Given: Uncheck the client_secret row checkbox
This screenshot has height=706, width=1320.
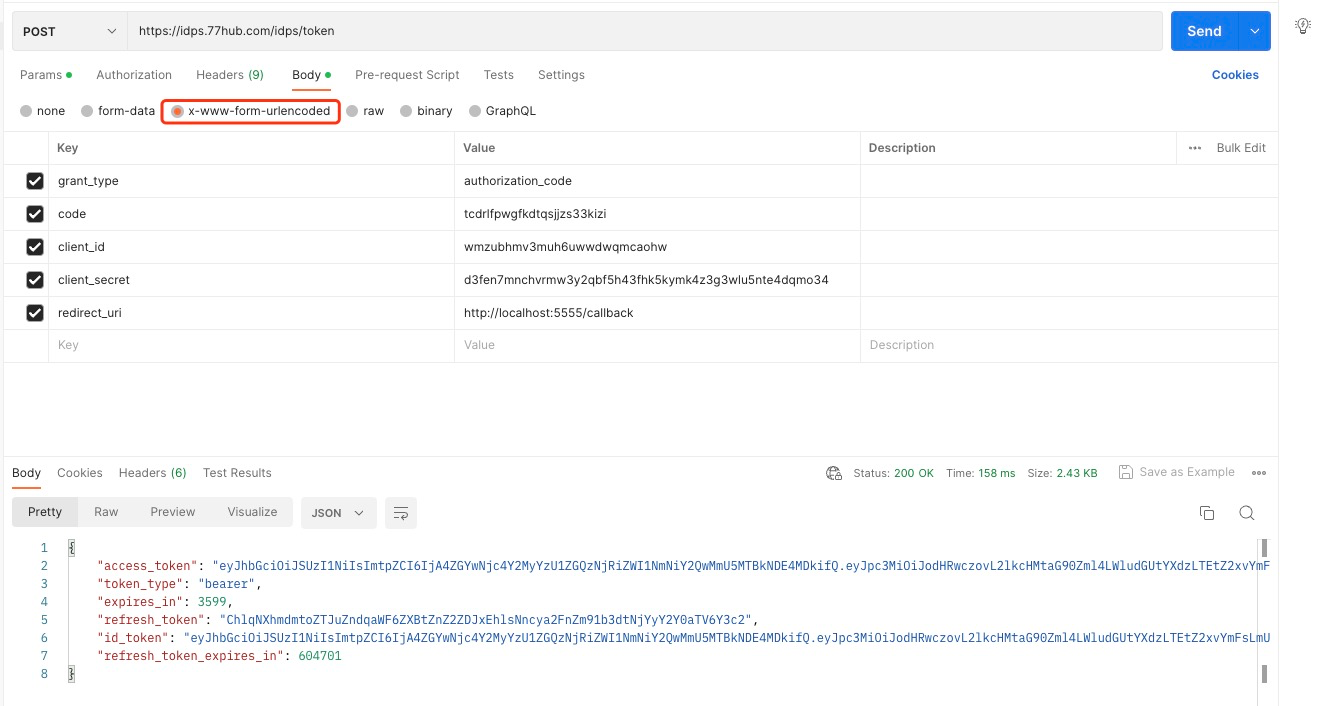Looking at the screenshot, I should 35,280.
